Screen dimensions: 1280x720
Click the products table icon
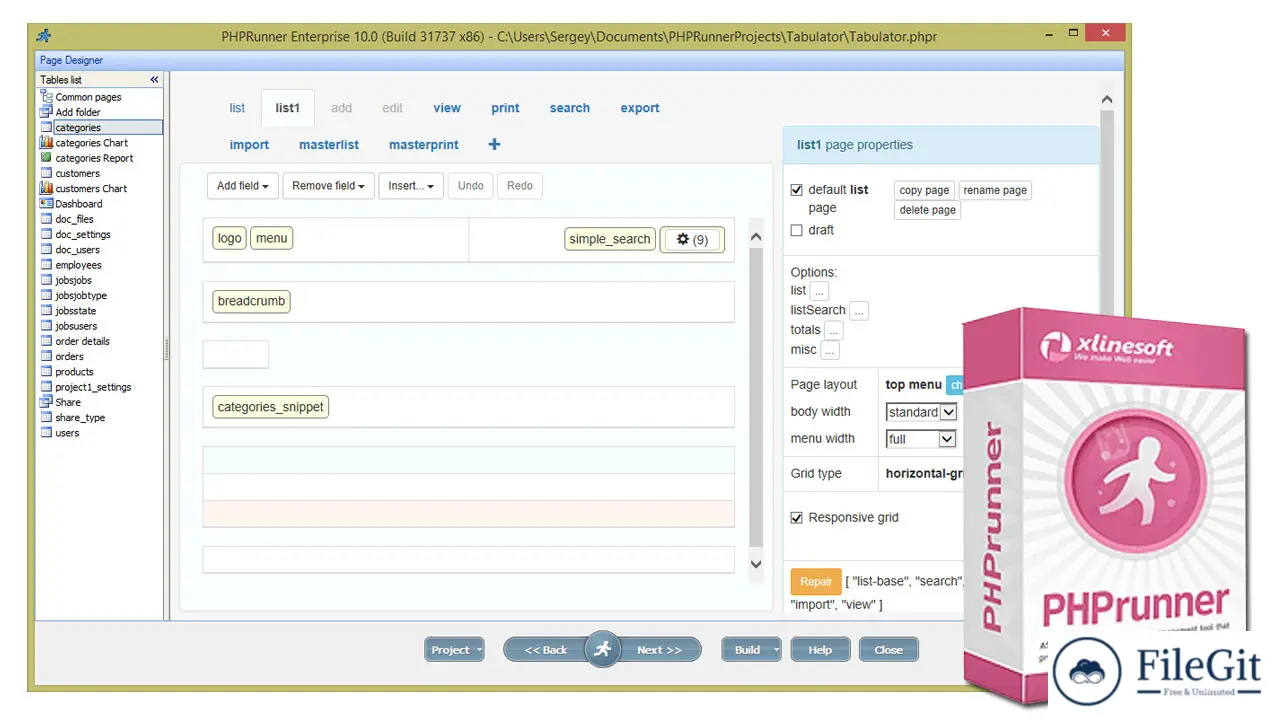(46, 372)
